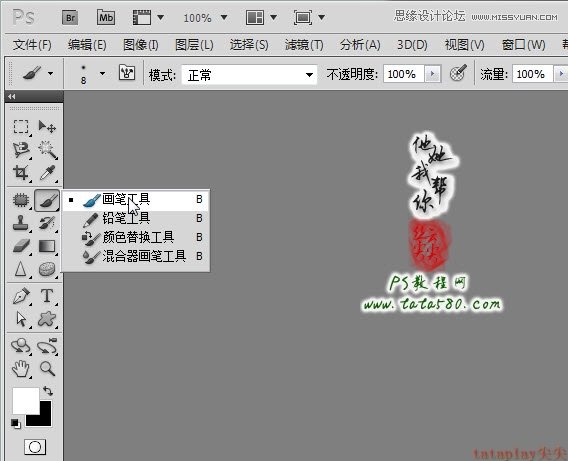Toggle tablet pressure for opacity
The height and width of the screenshot is (461, 568).
point(458,74)
